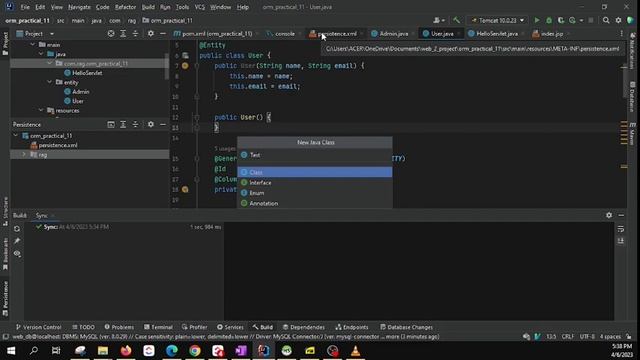Open Persistence panel options gear
The image size is (640, 360).
click(151, 124)
